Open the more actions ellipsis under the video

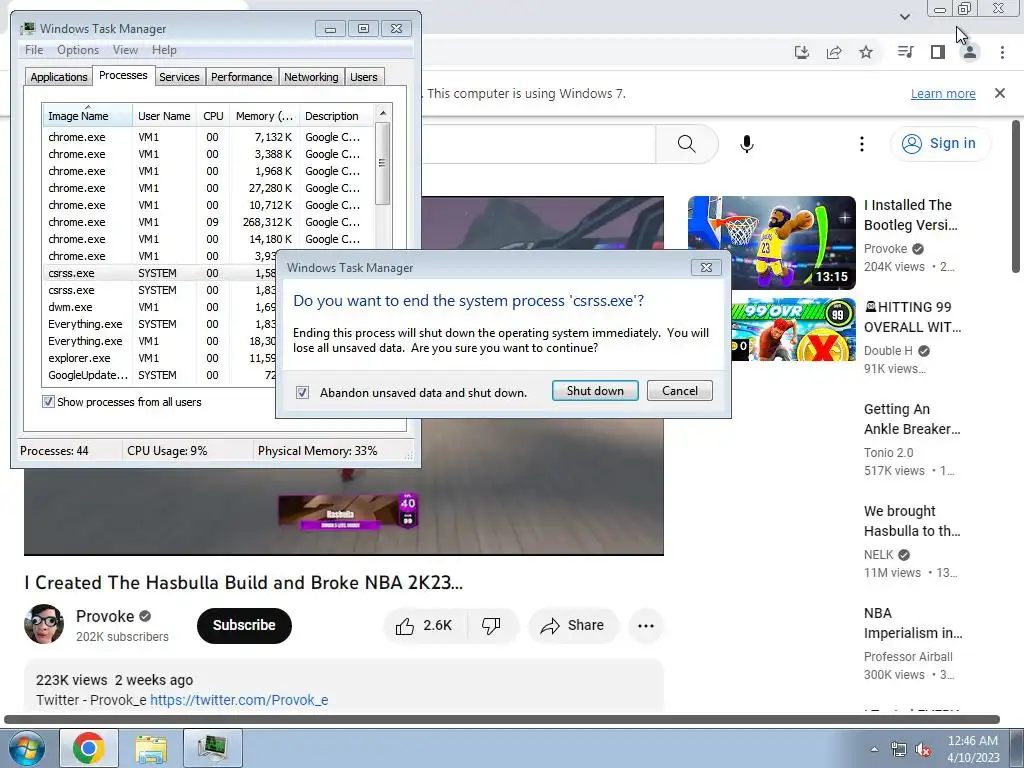(x=646, y=626)
